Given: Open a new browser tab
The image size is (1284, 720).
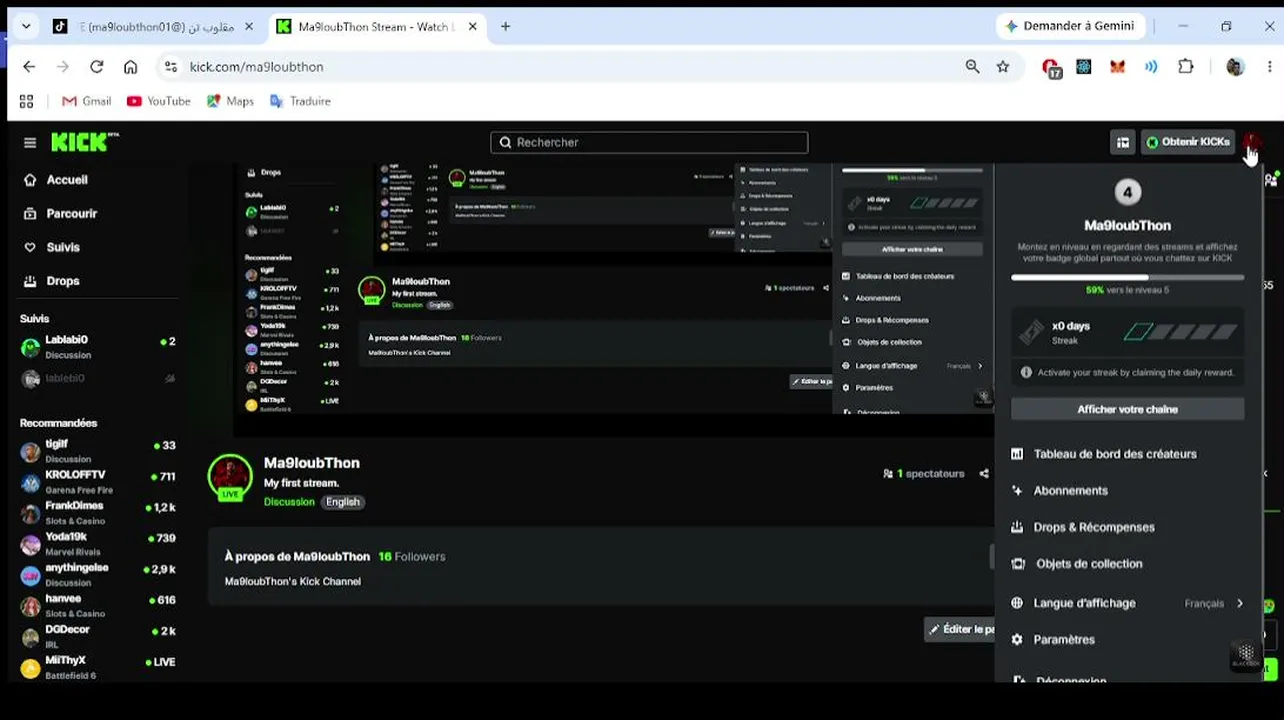Looking at the screenshot, I should (505, 27).
